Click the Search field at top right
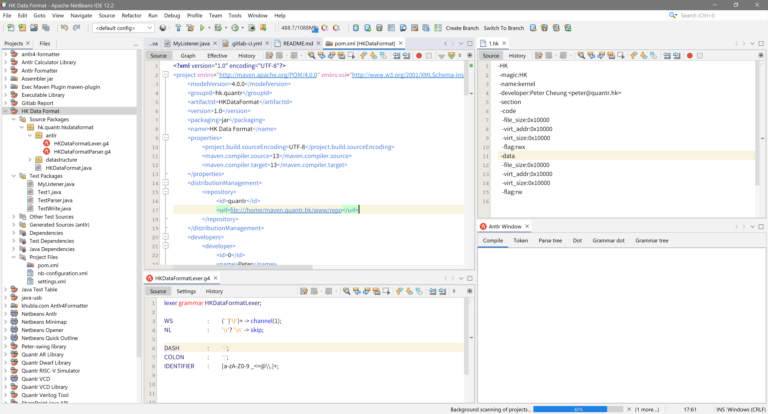The width and height of the screenshot is (768, 414). pos(716,16)
